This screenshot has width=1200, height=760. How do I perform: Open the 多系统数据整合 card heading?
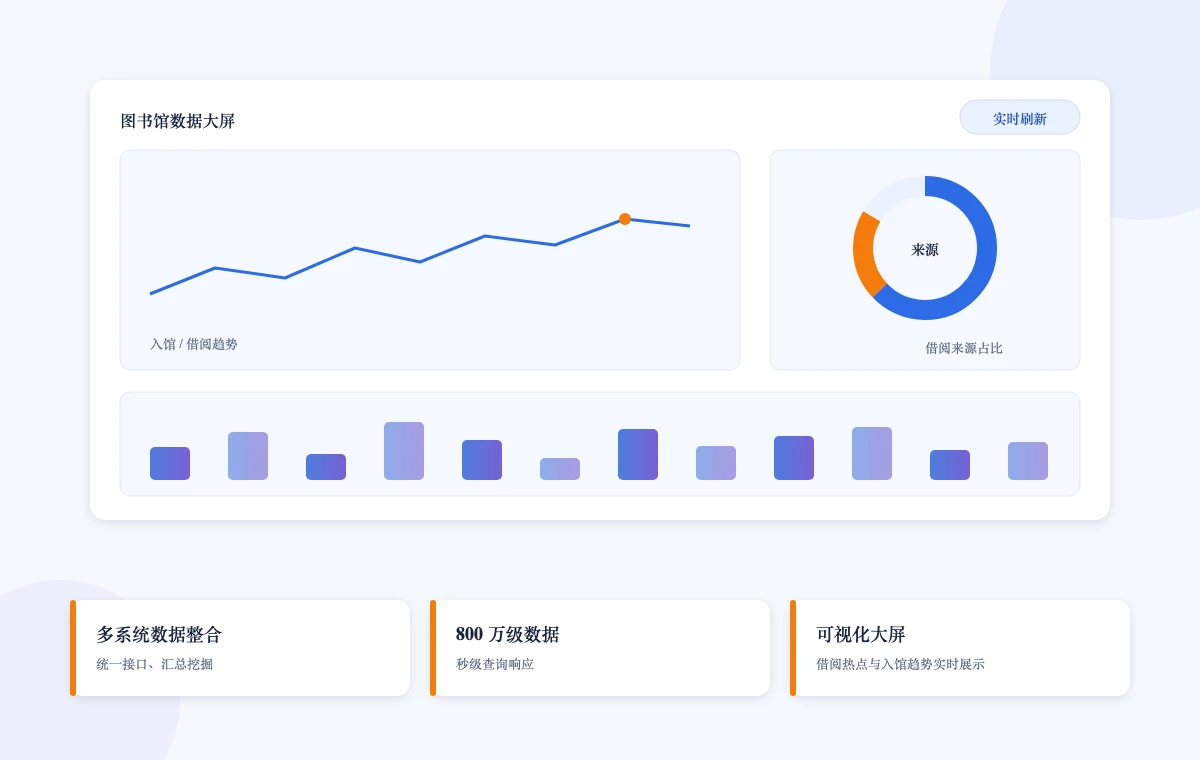coord(159,635)
